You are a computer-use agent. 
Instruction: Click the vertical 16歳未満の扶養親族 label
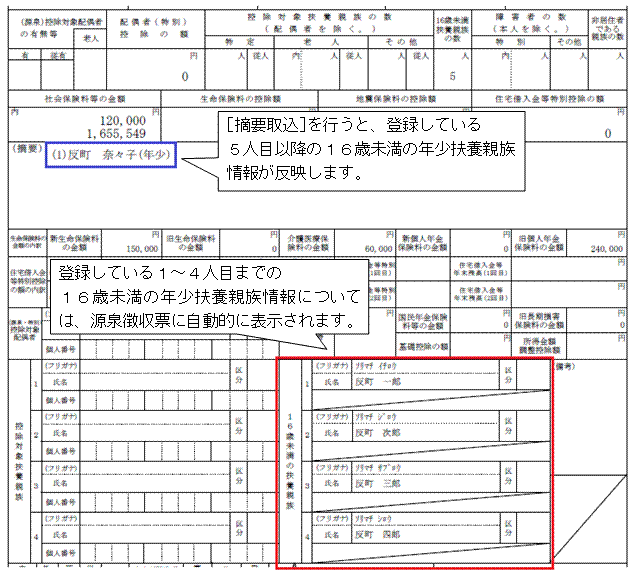(x=290, y=461)
